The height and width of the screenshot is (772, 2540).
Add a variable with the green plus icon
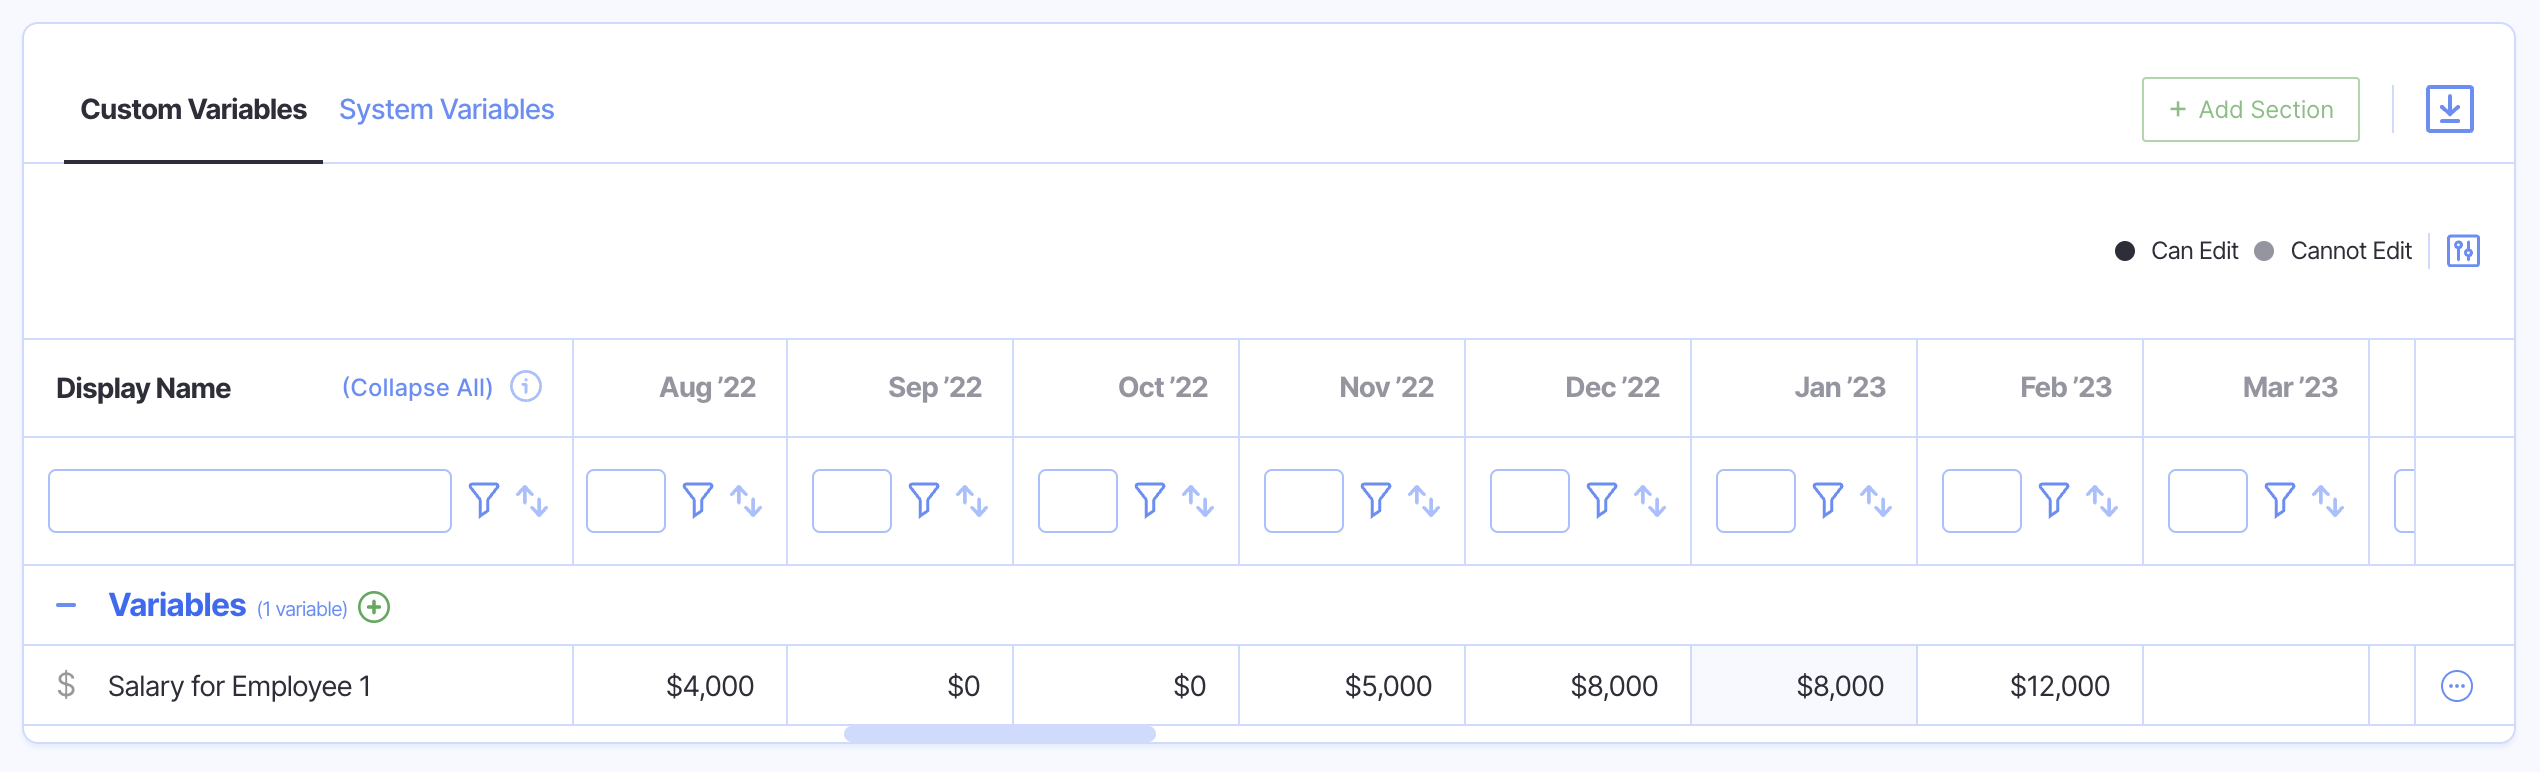374,607
